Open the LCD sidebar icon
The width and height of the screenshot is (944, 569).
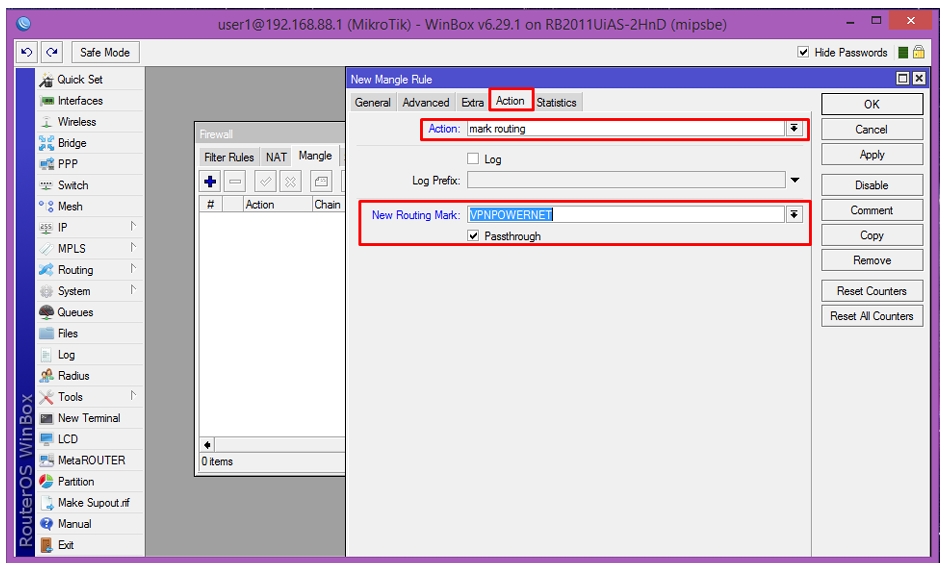point(46,439)
